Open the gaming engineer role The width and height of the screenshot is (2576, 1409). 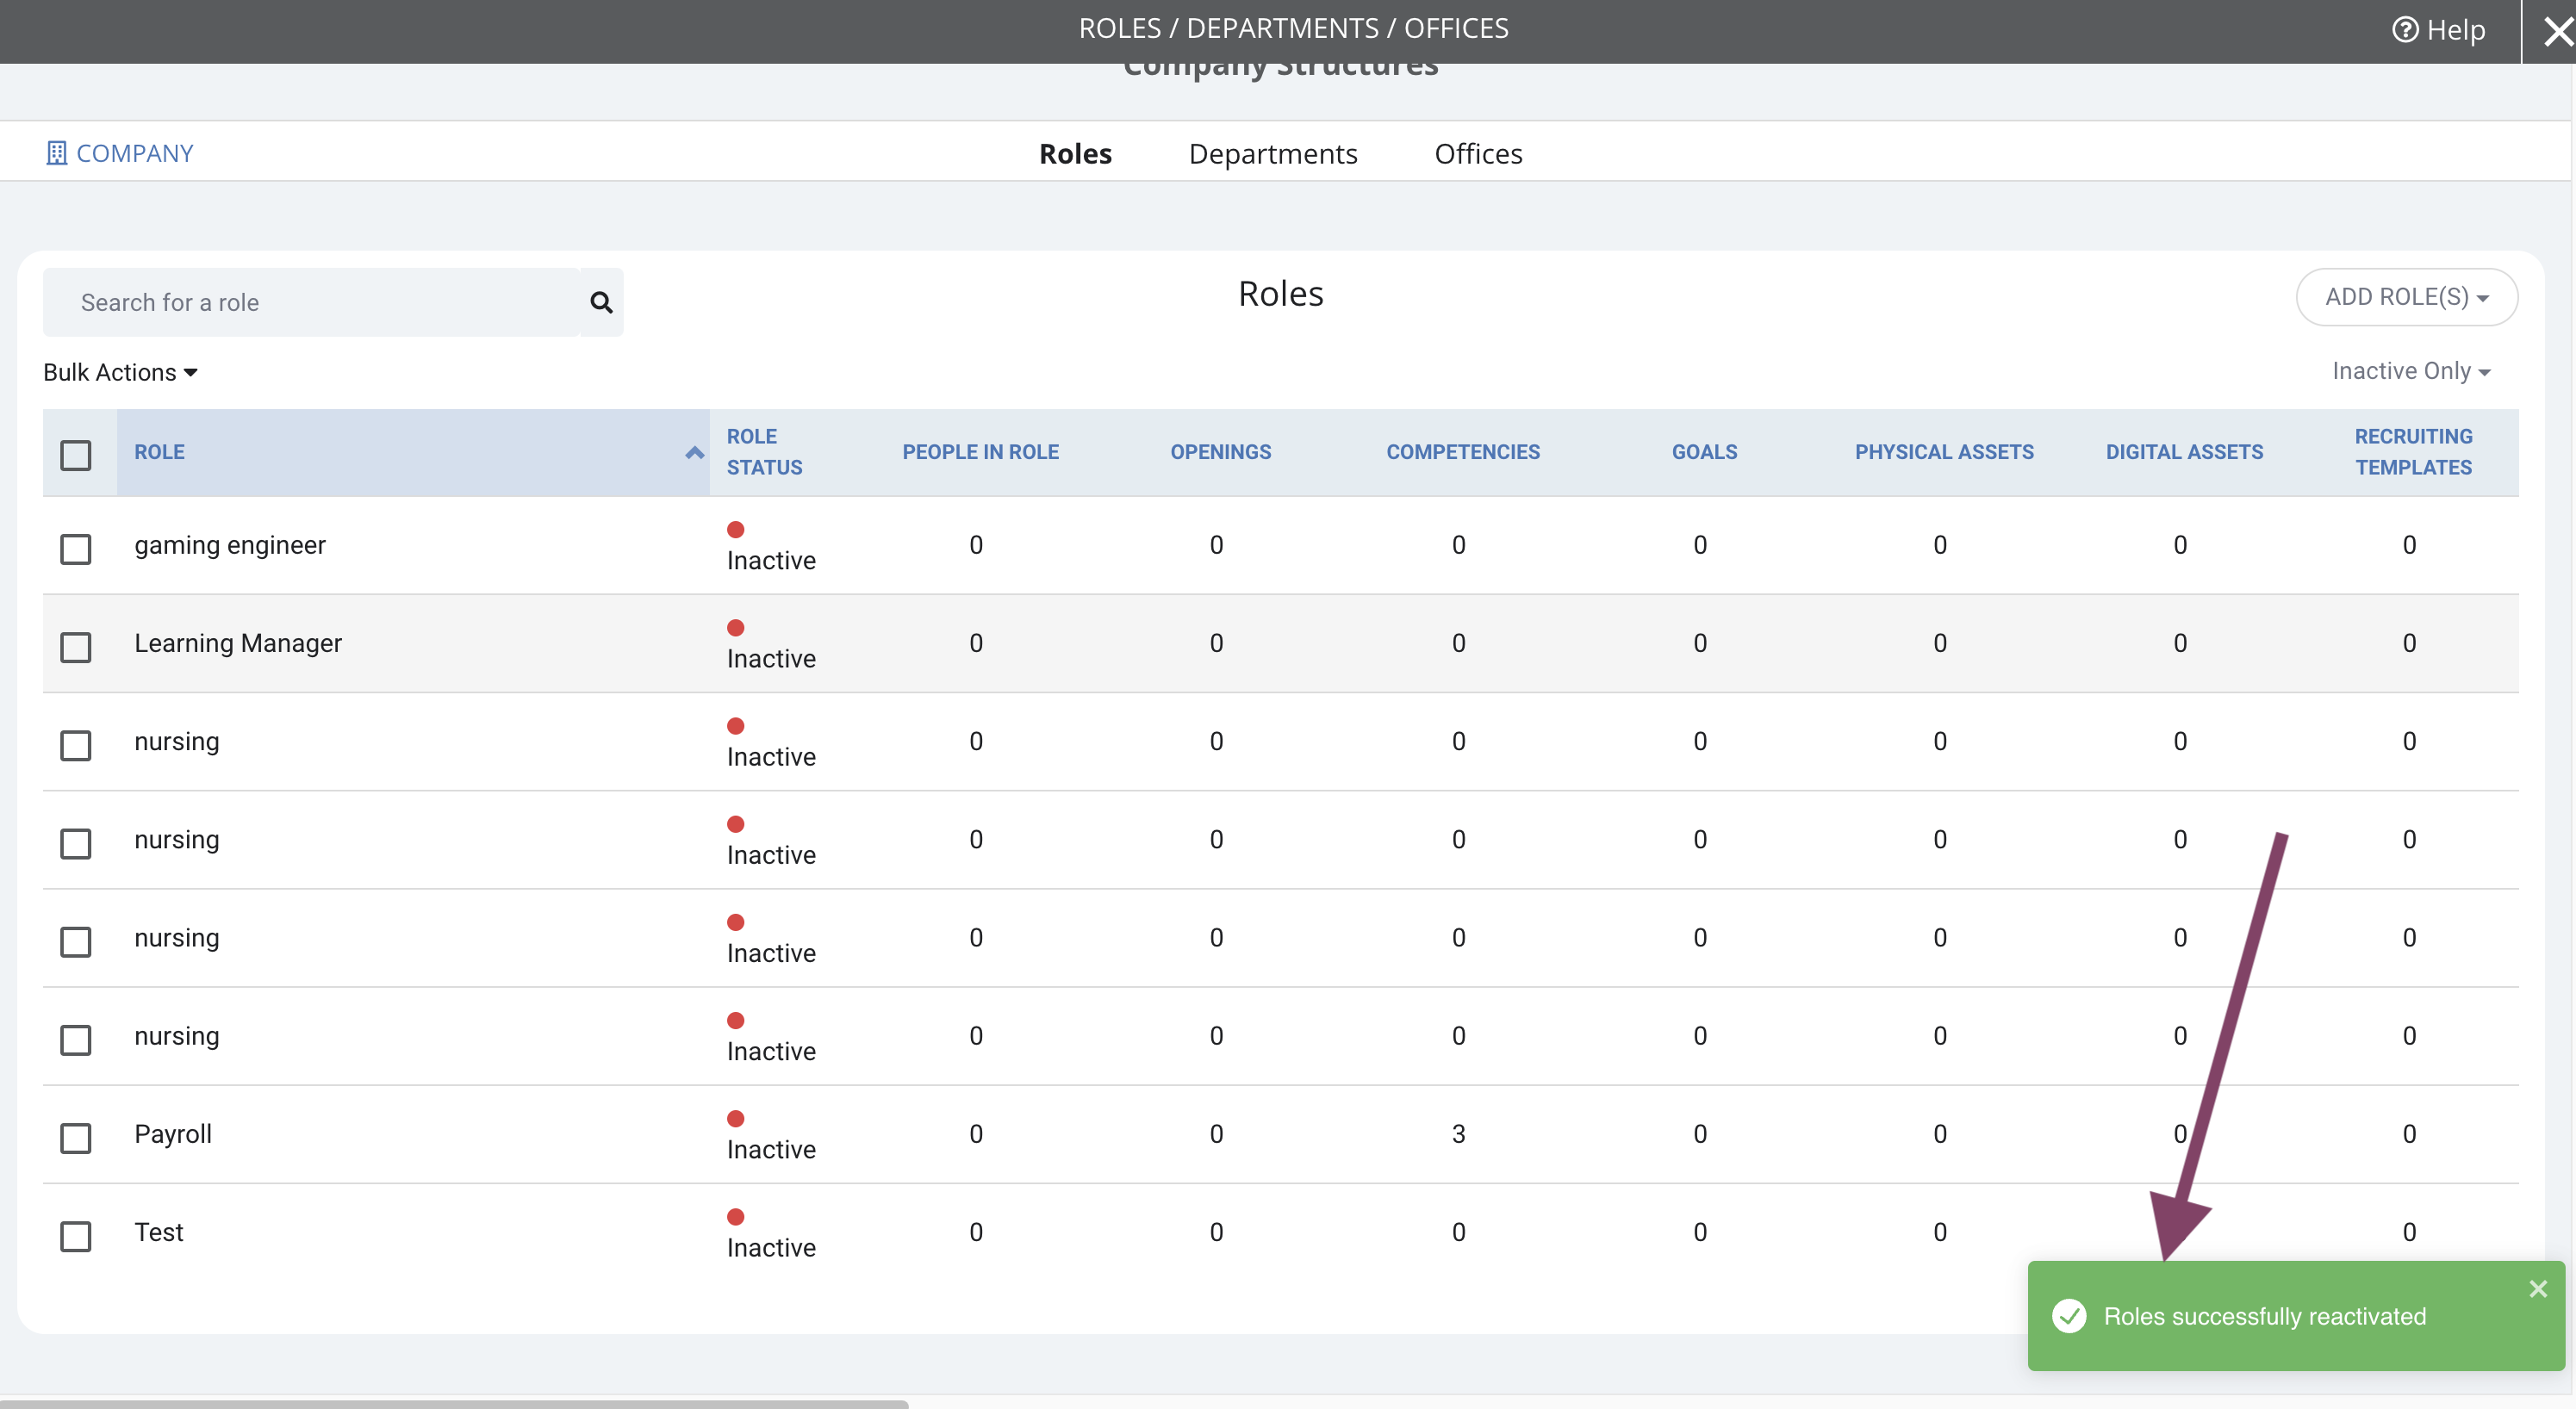(230, 545)
